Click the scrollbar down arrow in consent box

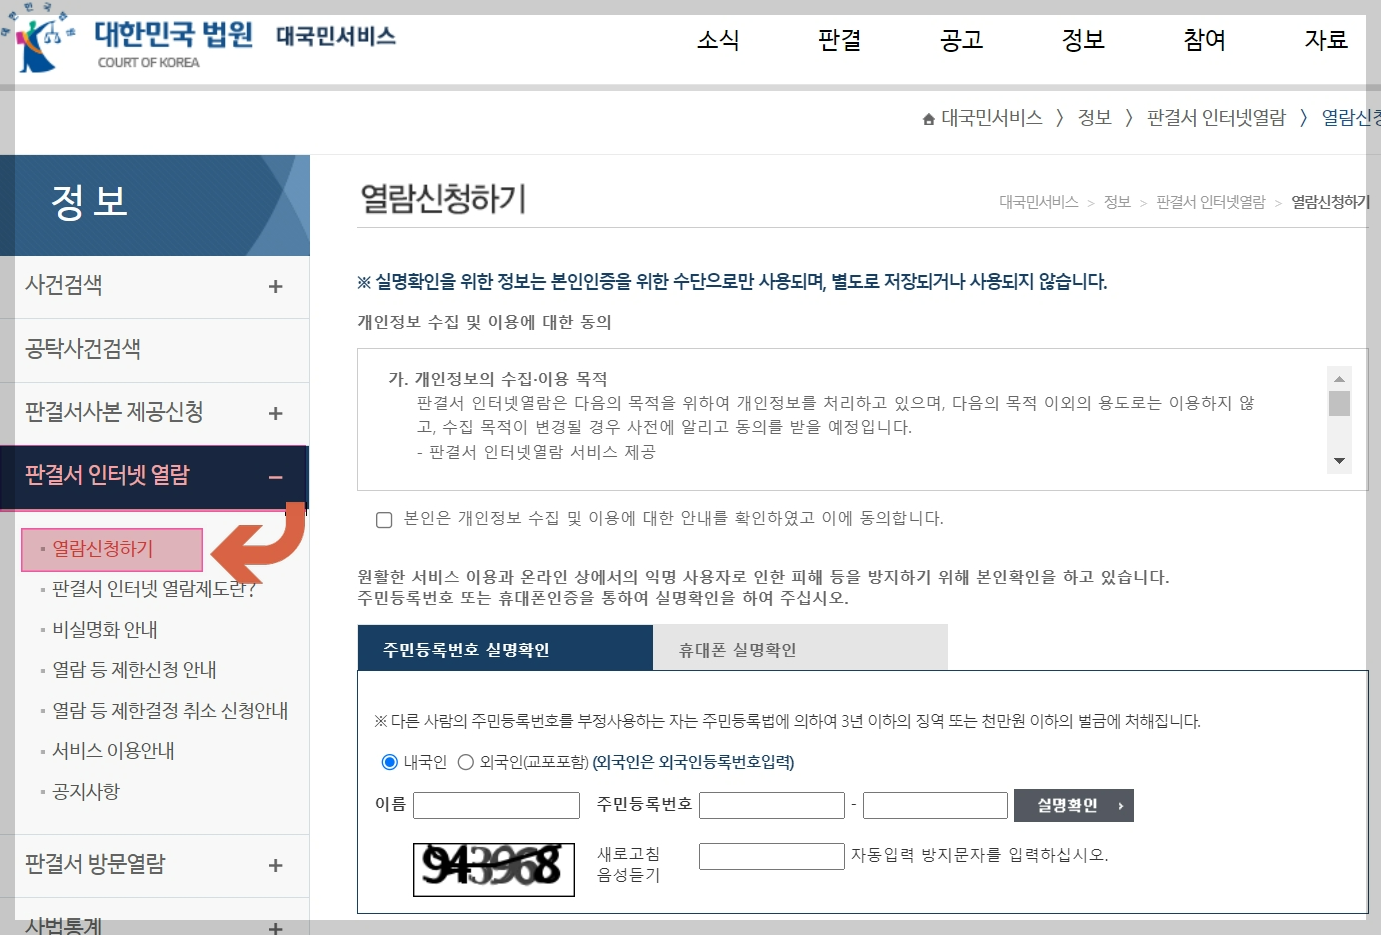(1340, 461)
